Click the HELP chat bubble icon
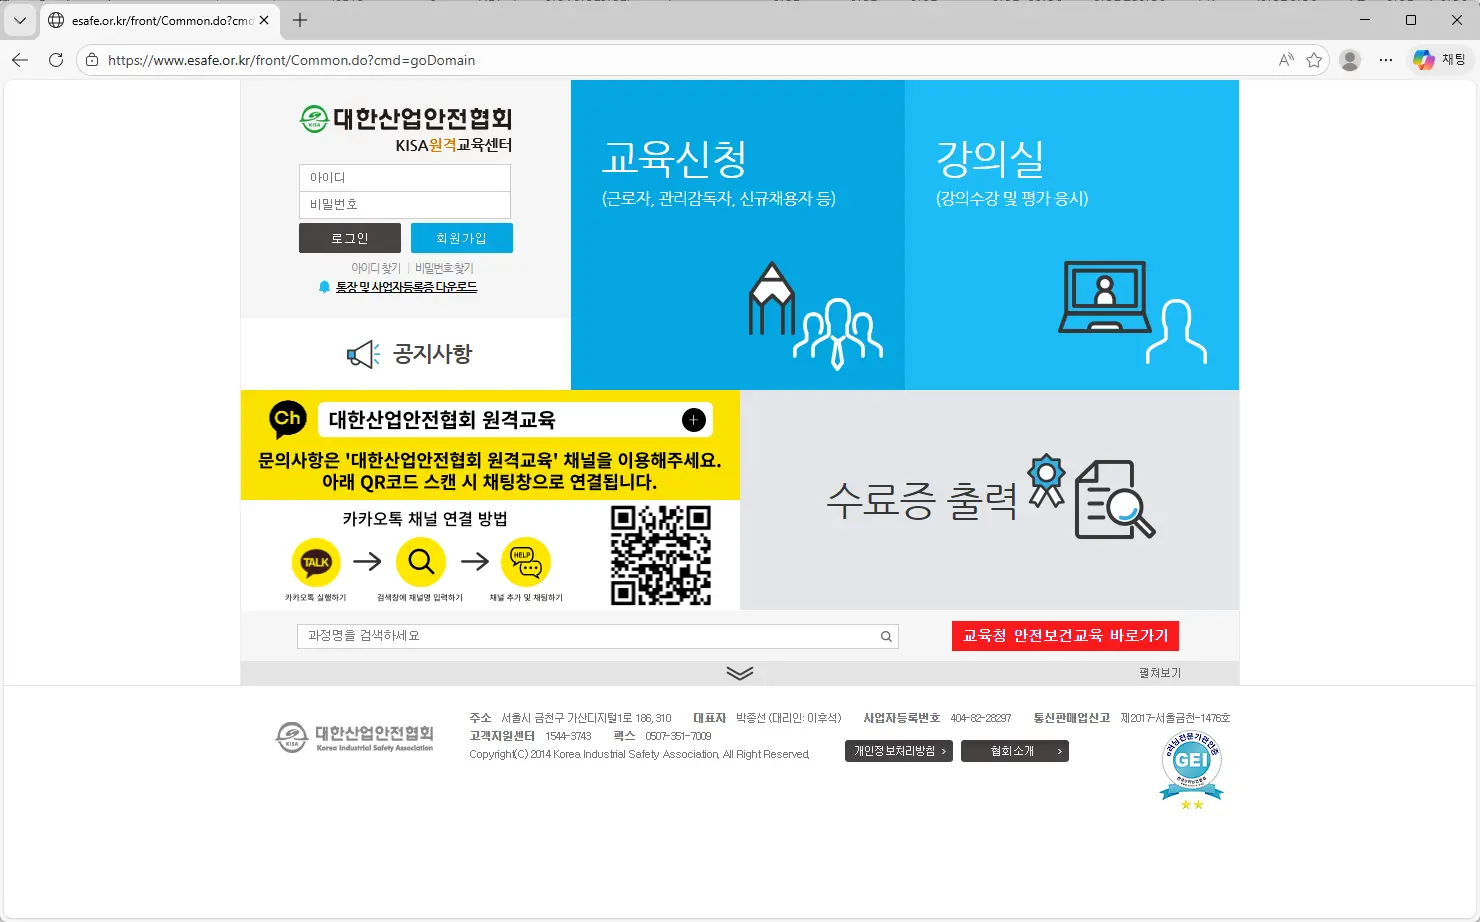1480x922 pixels. (527, 560)
